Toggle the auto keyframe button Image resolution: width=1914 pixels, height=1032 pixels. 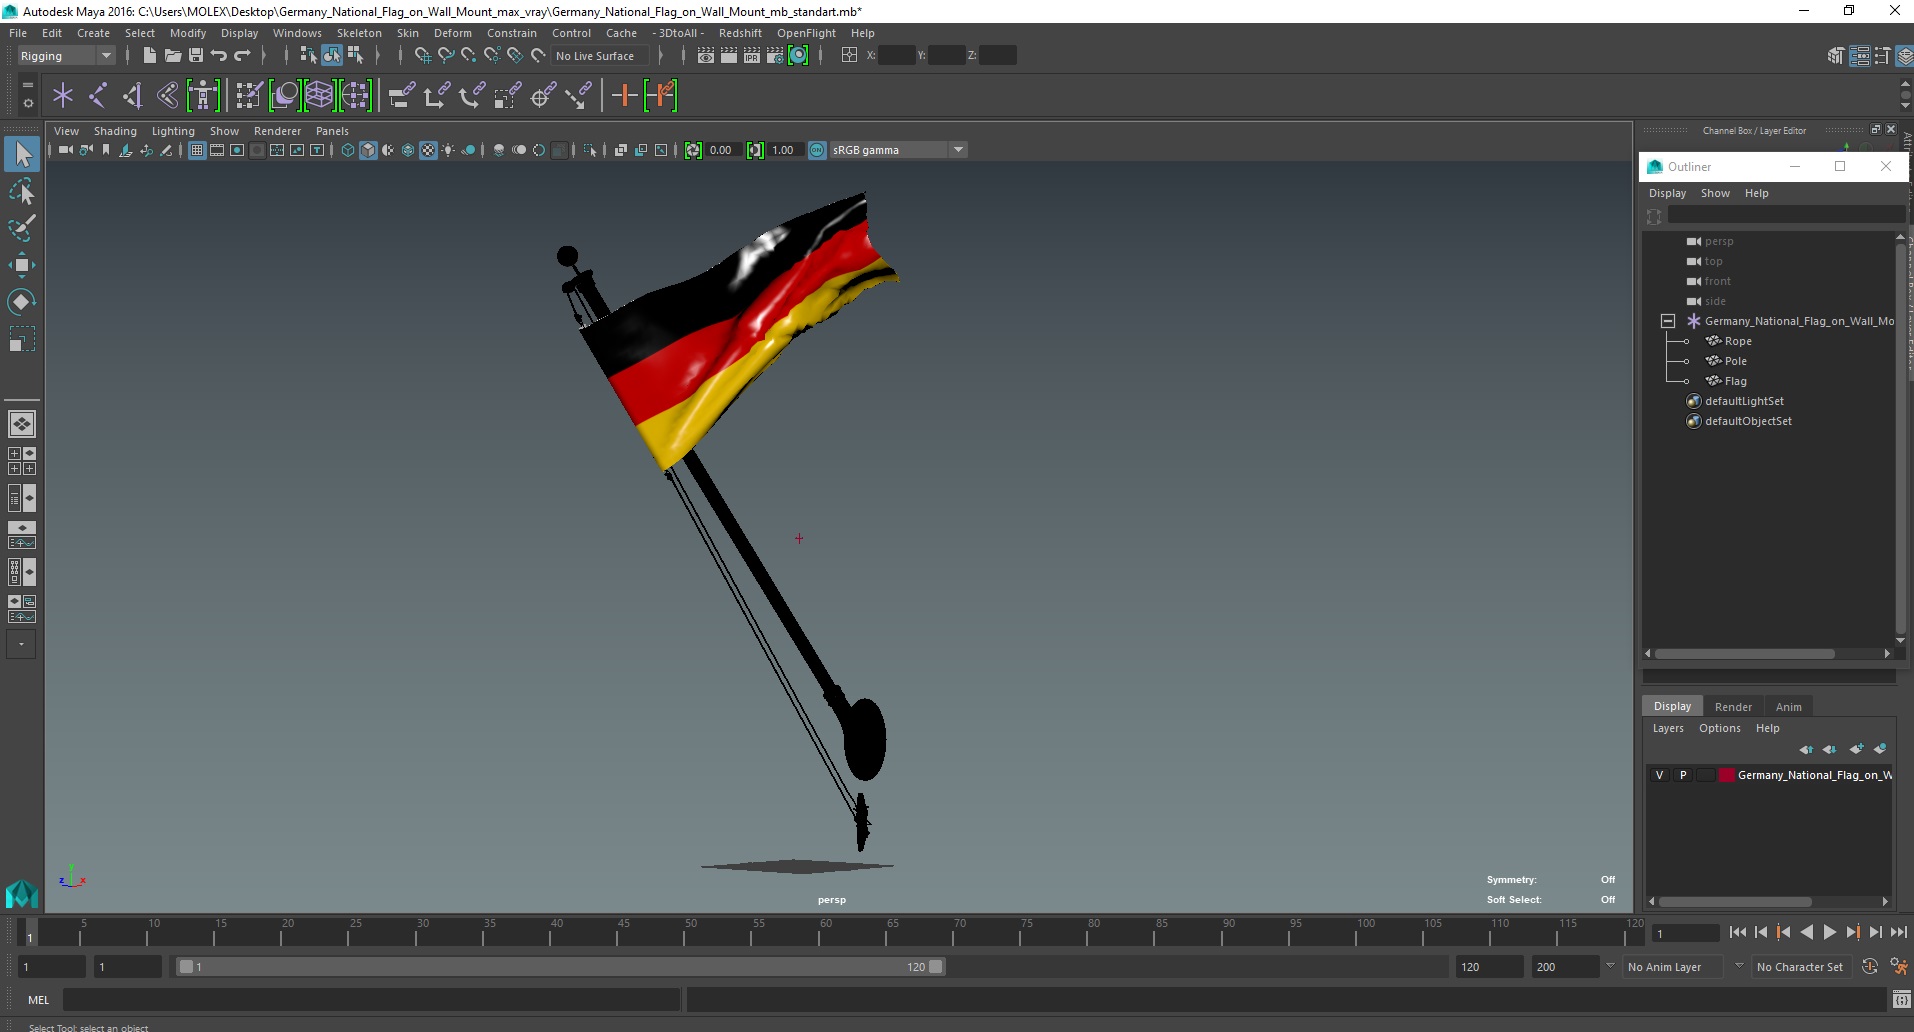point(1870,967)
